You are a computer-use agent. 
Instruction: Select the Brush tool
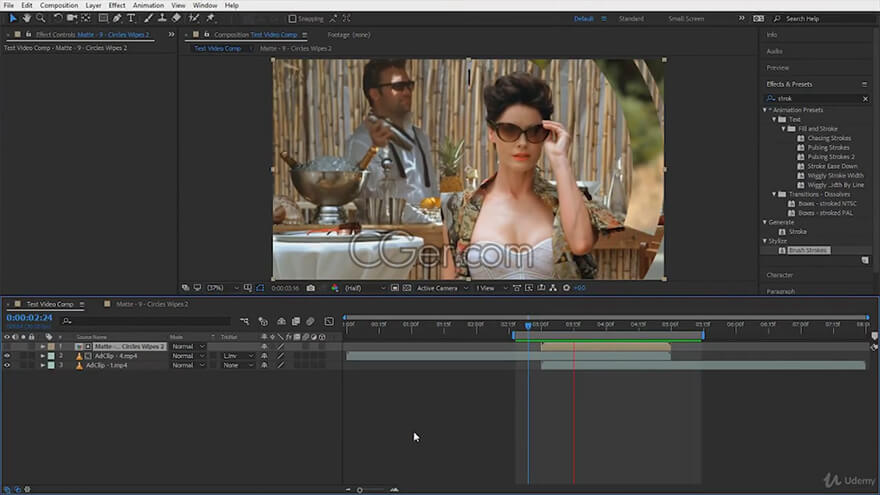coord(148,19)
